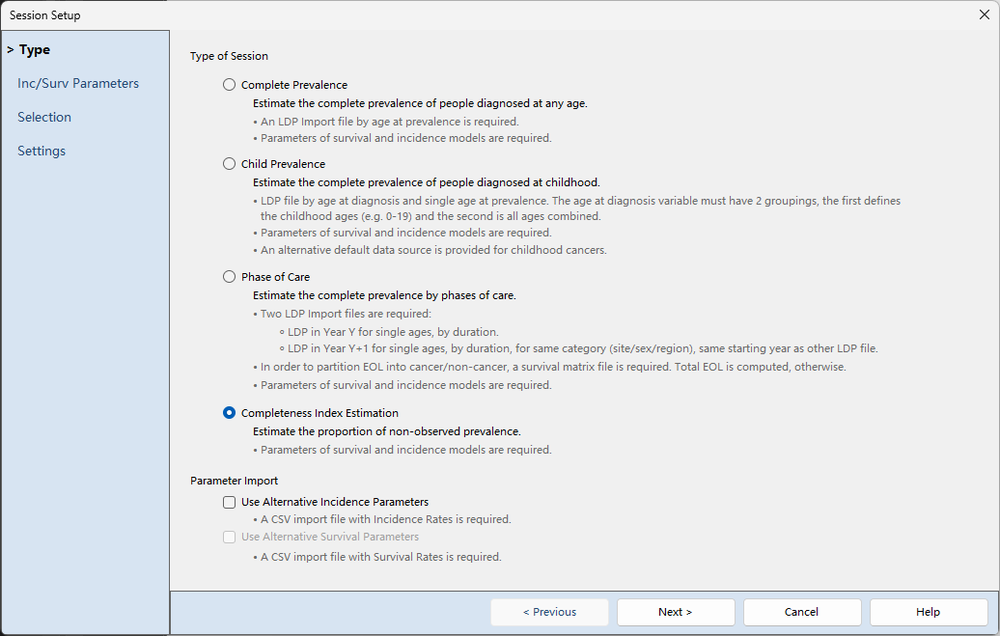Open Help for Session Setup
Image resolution: width=1000 pixels, height=636 pixels.
928,612
